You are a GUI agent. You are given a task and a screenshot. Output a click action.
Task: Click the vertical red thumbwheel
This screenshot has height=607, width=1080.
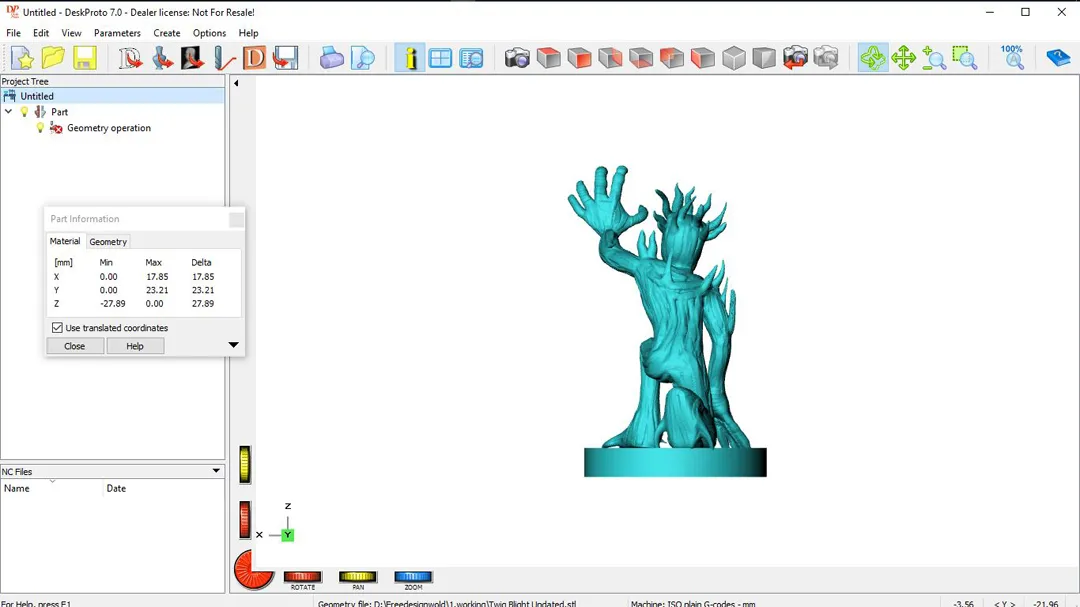[245, 520]
